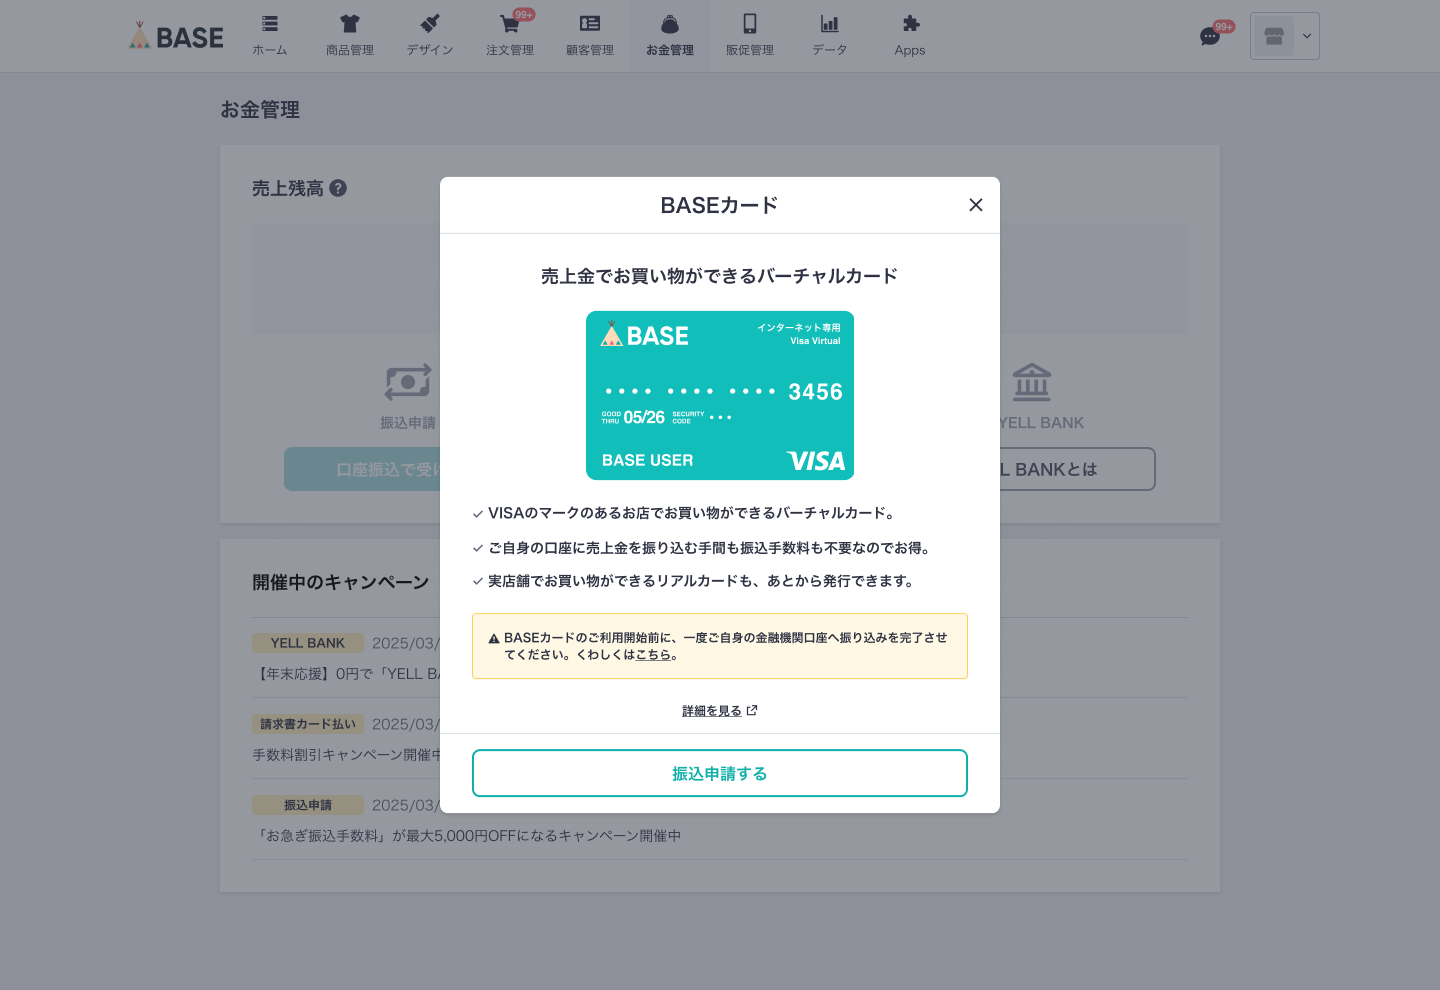The width and height of the screenshot is (1440, 990).
Task: Click the YELL BANK building icon
Action: 1032,382
